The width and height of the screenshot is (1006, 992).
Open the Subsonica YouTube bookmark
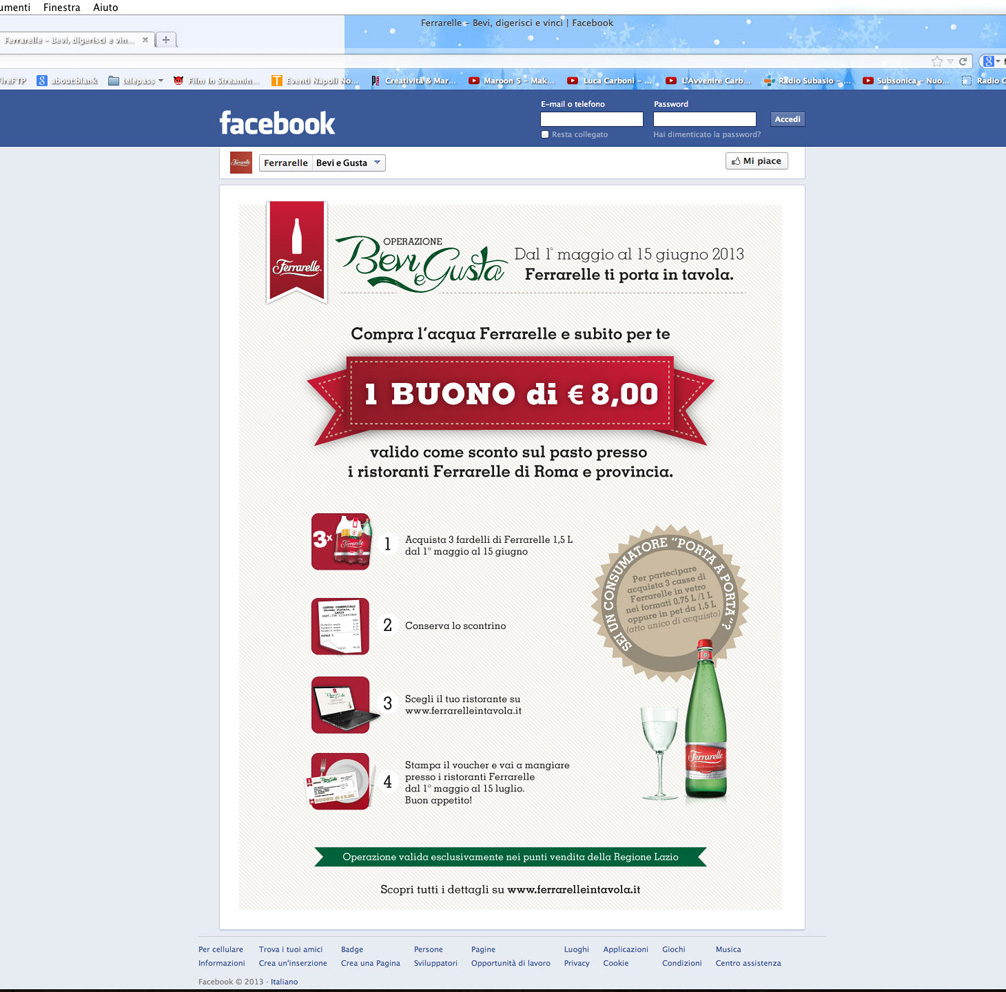pos(905,81)
